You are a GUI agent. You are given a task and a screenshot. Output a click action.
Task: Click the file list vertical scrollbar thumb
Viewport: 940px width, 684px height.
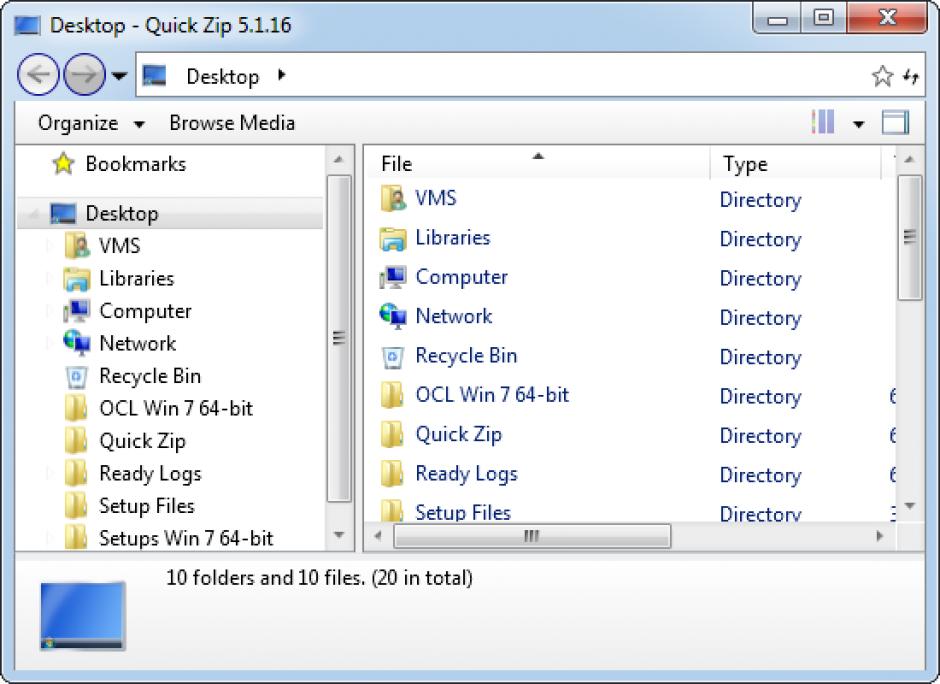(x=909, y=237)
